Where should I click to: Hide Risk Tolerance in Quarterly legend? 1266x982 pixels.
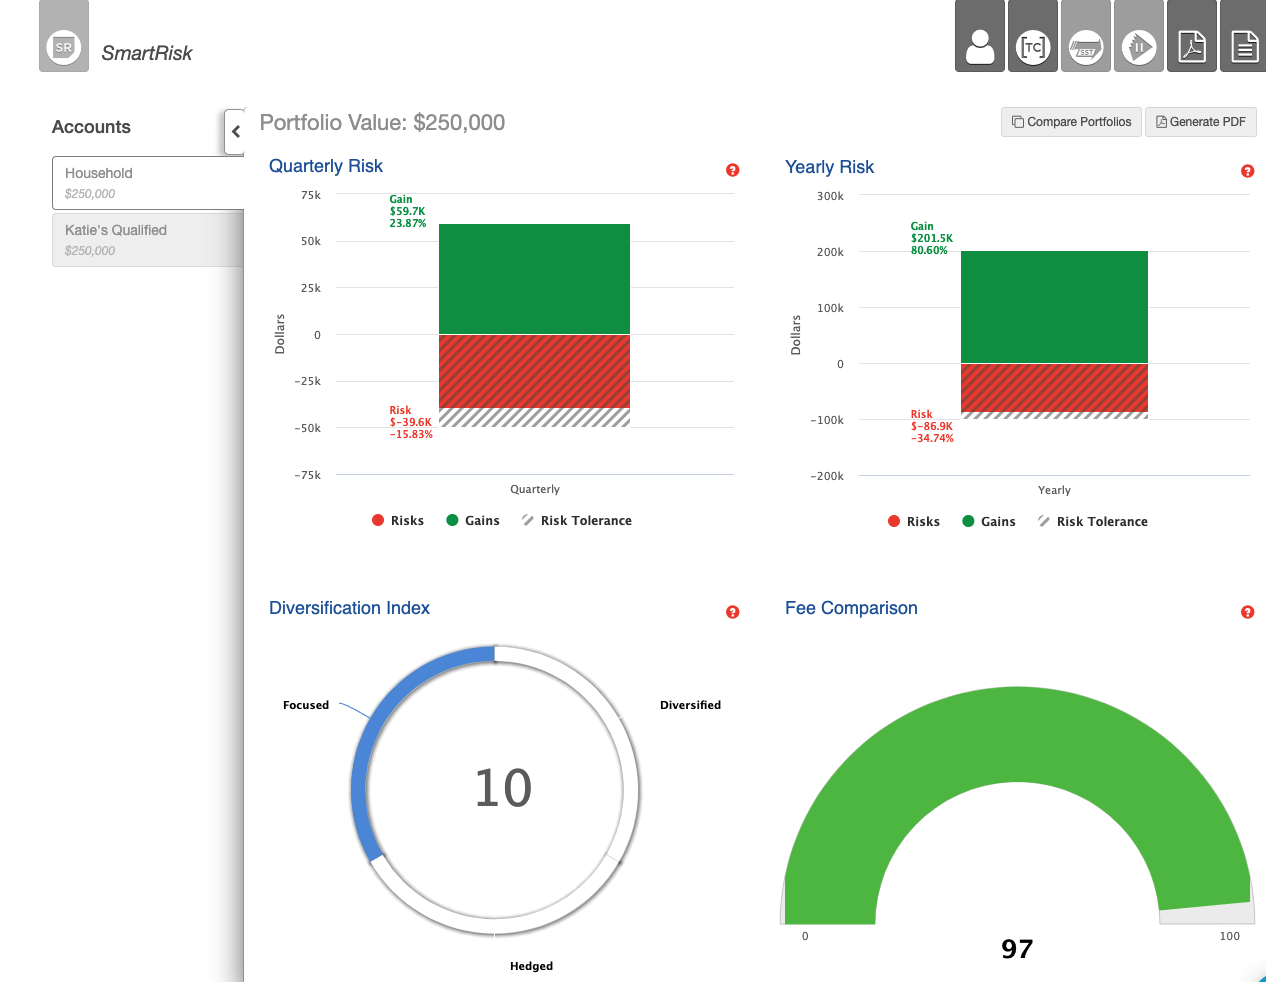point(576,520)
